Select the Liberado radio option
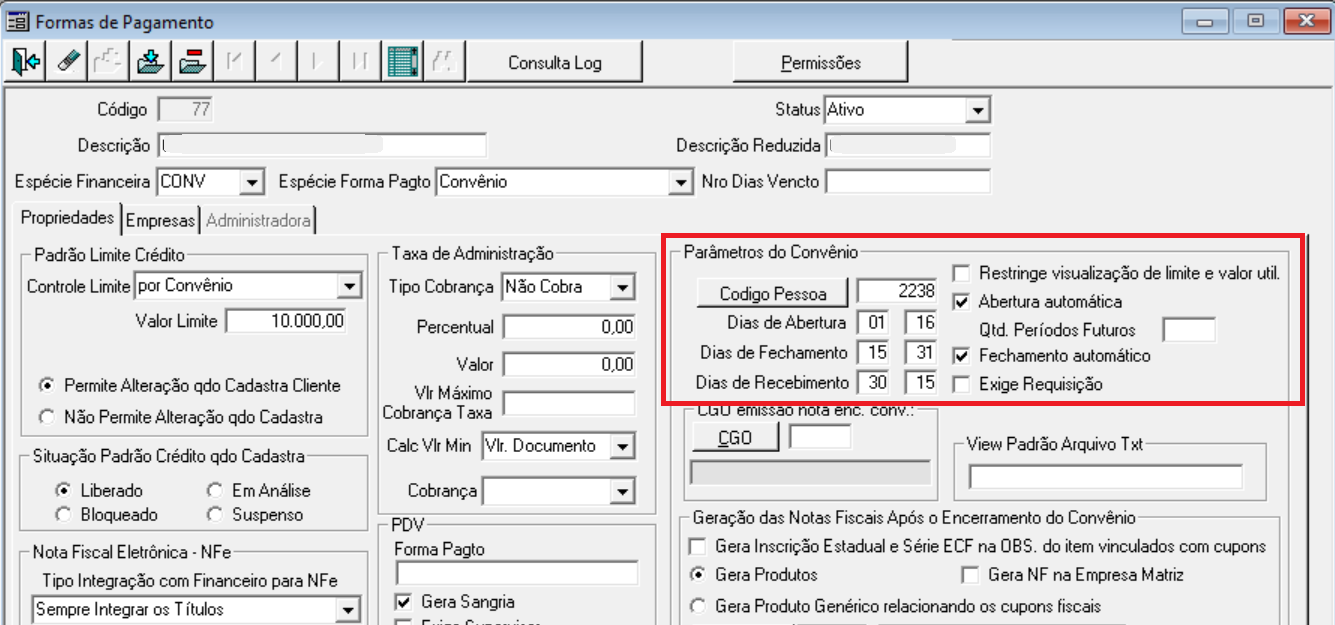Screen dimensions: 1335x625 [63, 491]
